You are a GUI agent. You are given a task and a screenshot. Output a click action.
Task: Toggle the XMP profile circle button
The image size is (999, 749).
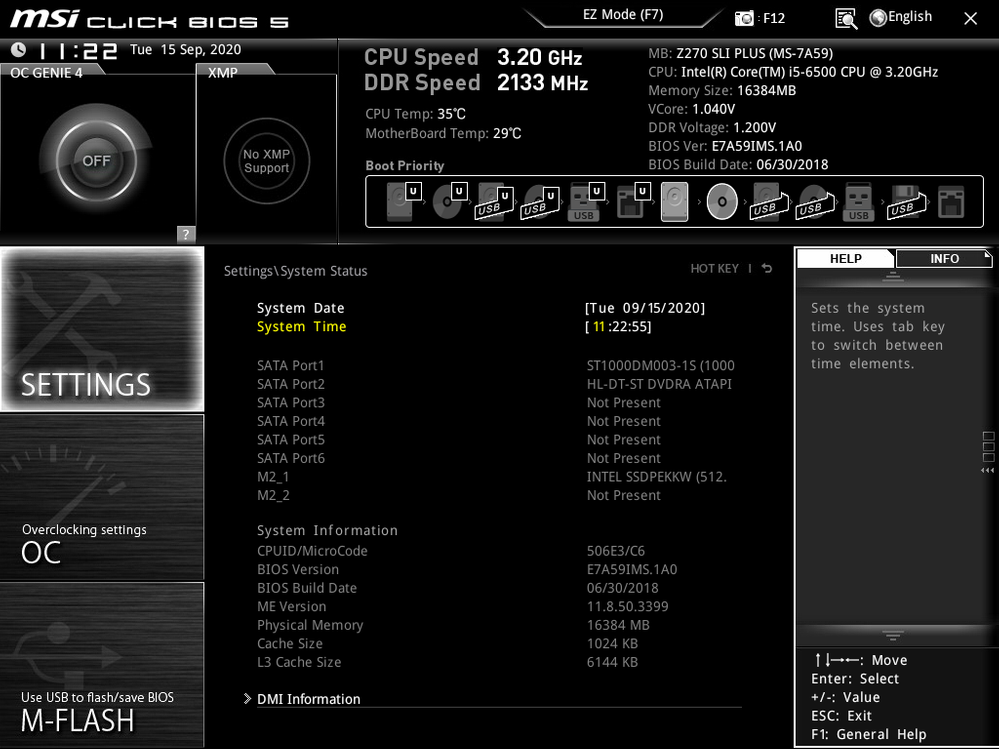point(266,161)
